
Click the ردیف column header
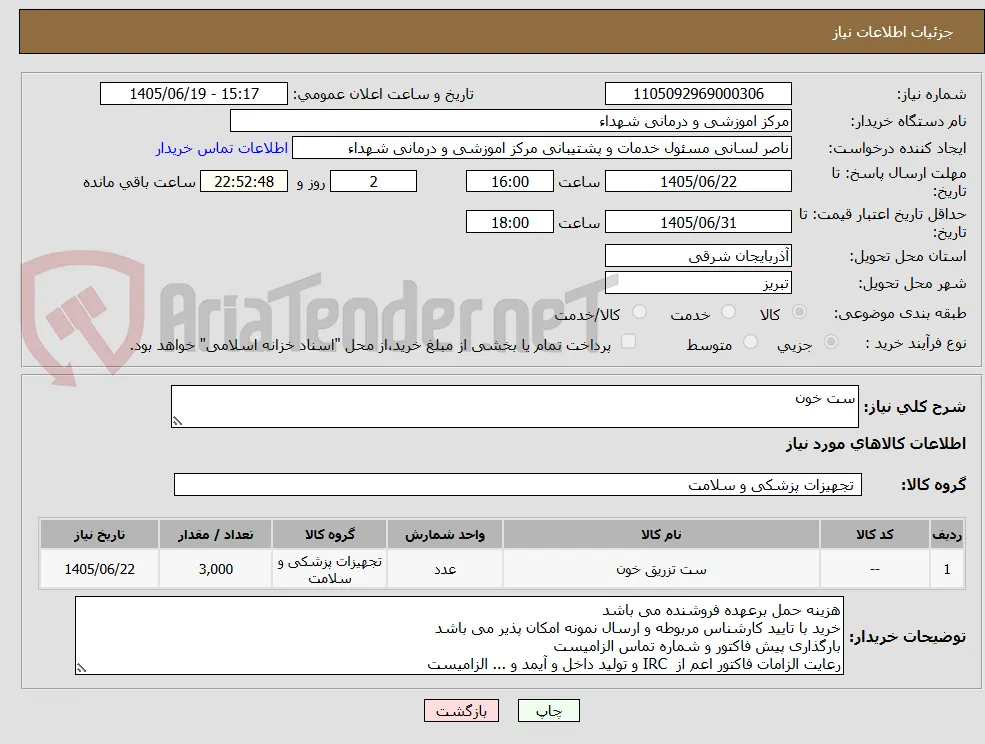click(x=947, y=534)
